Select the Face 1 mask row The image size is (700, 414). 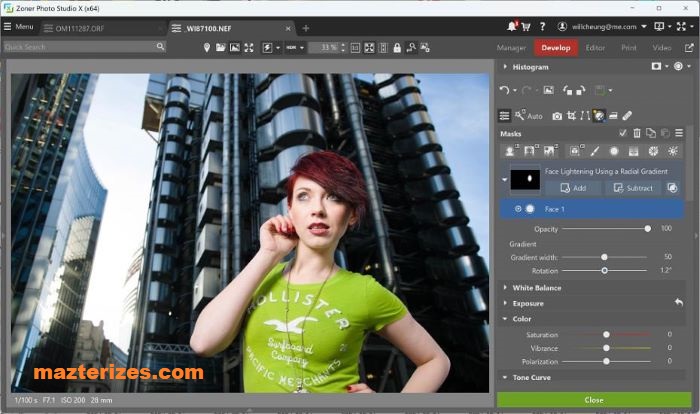point(592,209)
